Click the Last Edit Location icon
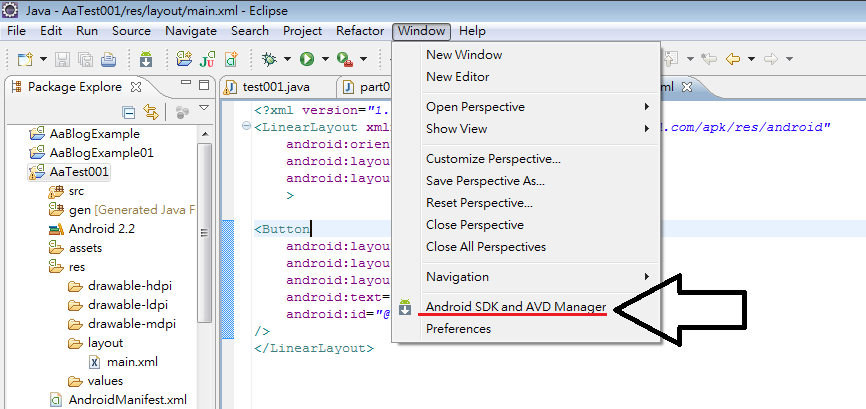 [x=709, y=59]
